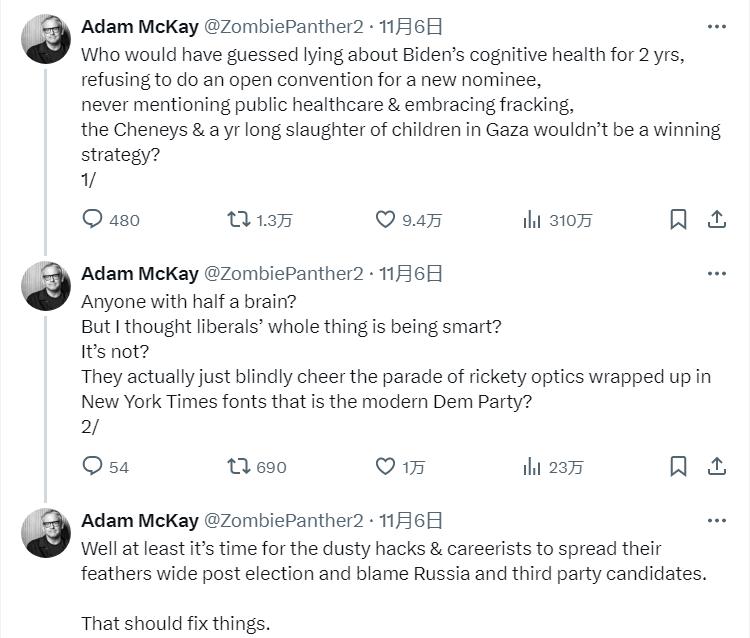View analytics of tweet with 310万 views
Screen dimensions: 750x638
532,220
